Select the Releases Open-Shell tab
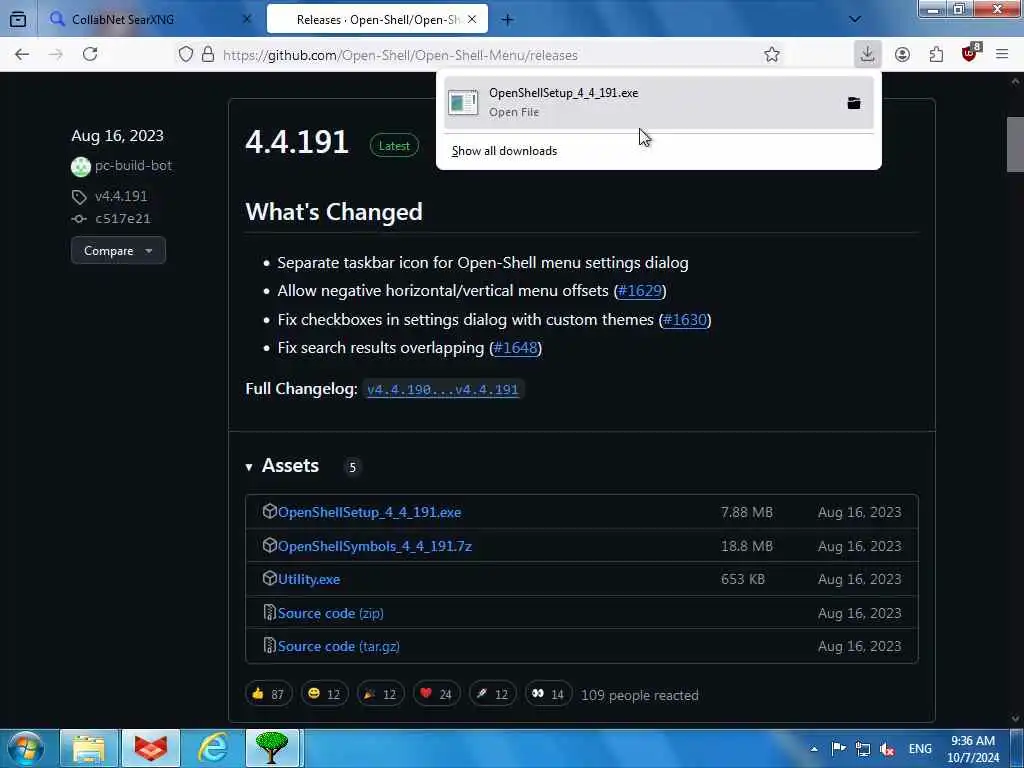The image size is (1024, 768). 377,19
